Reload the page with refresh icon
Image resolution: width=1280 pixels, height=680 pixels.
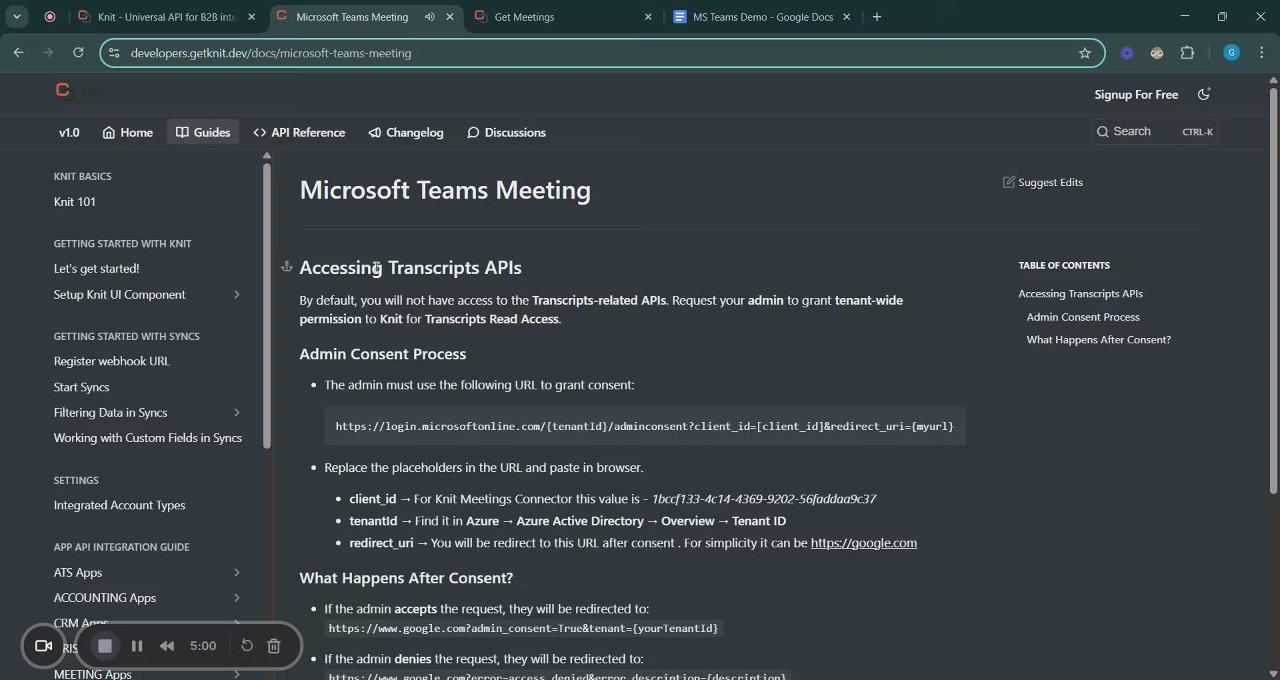click(78, 53)
